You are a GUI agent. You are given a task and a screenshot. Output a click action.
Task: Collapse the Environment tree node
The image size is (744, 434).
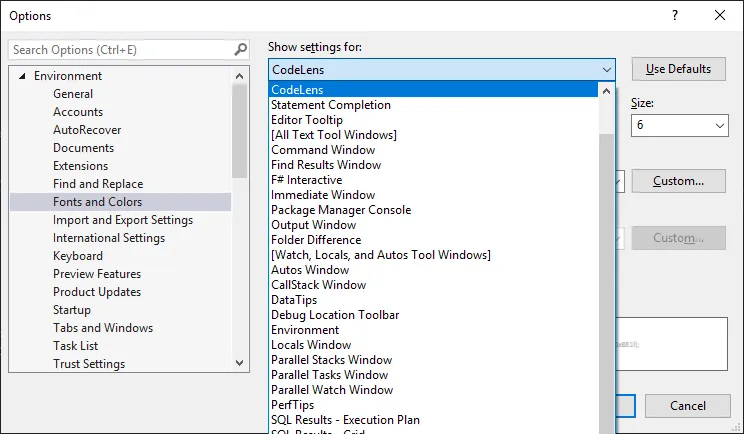[x=22, y=76]
